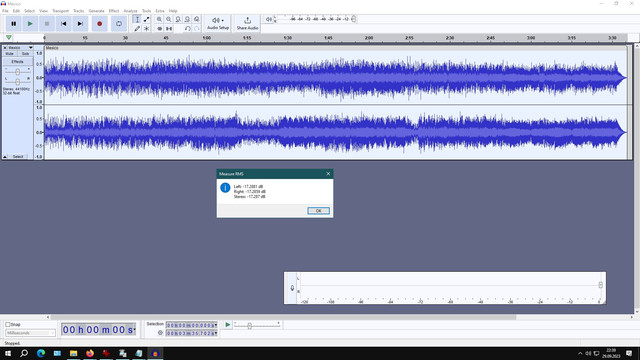Screen dimensions: 640x360
Task: Zoom in with the magnifier plus icon
Action: click(159, 19)
